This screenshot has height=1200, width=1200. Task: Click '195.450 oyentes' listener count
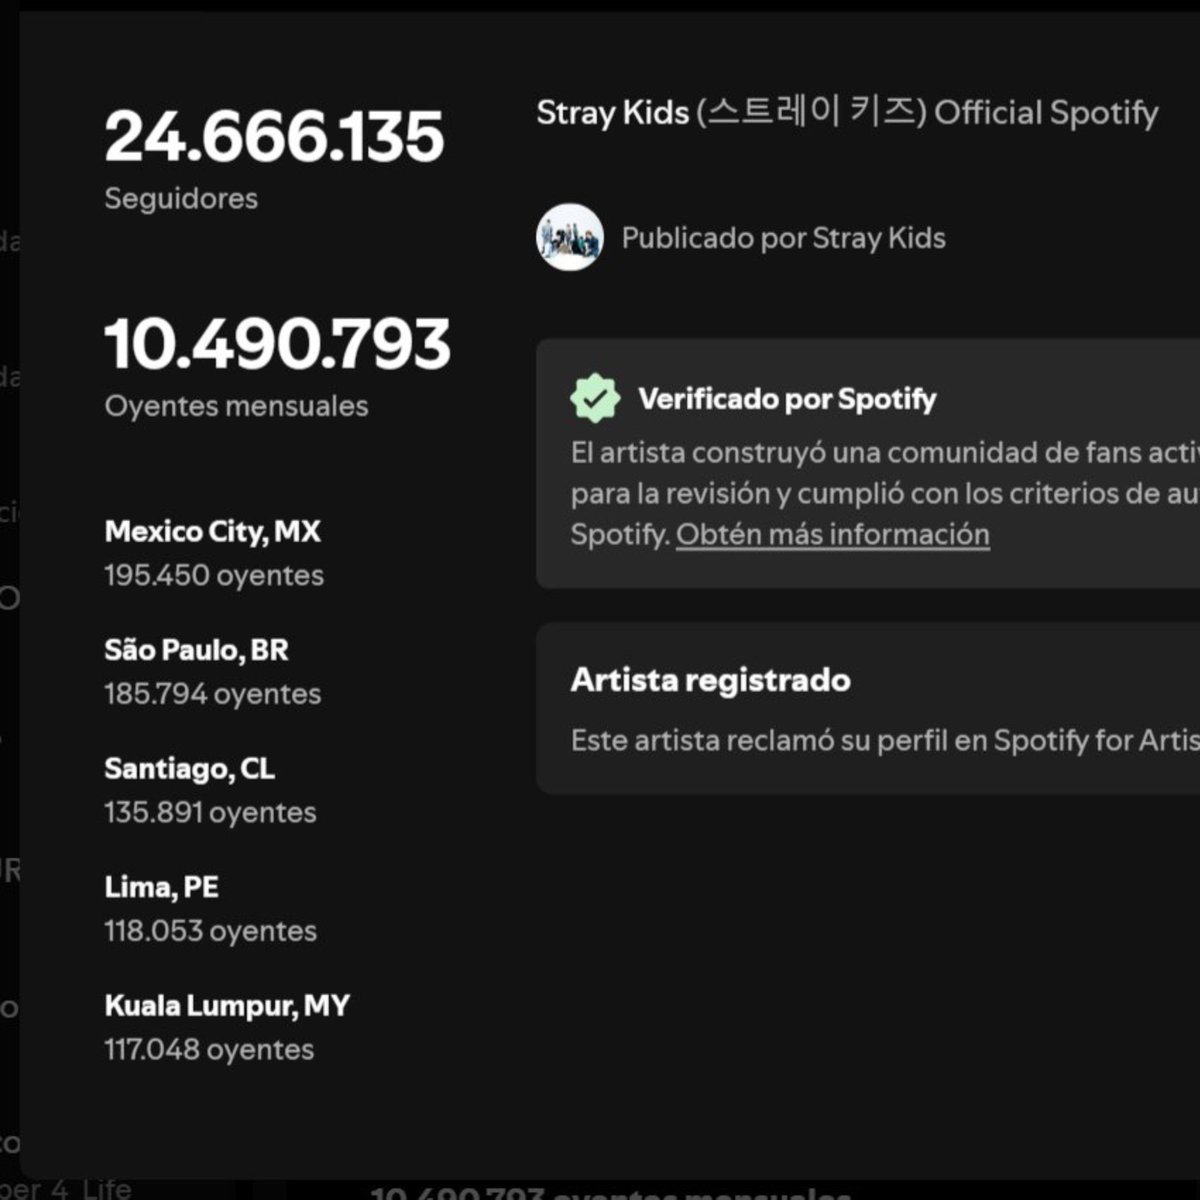click(214, 575)
